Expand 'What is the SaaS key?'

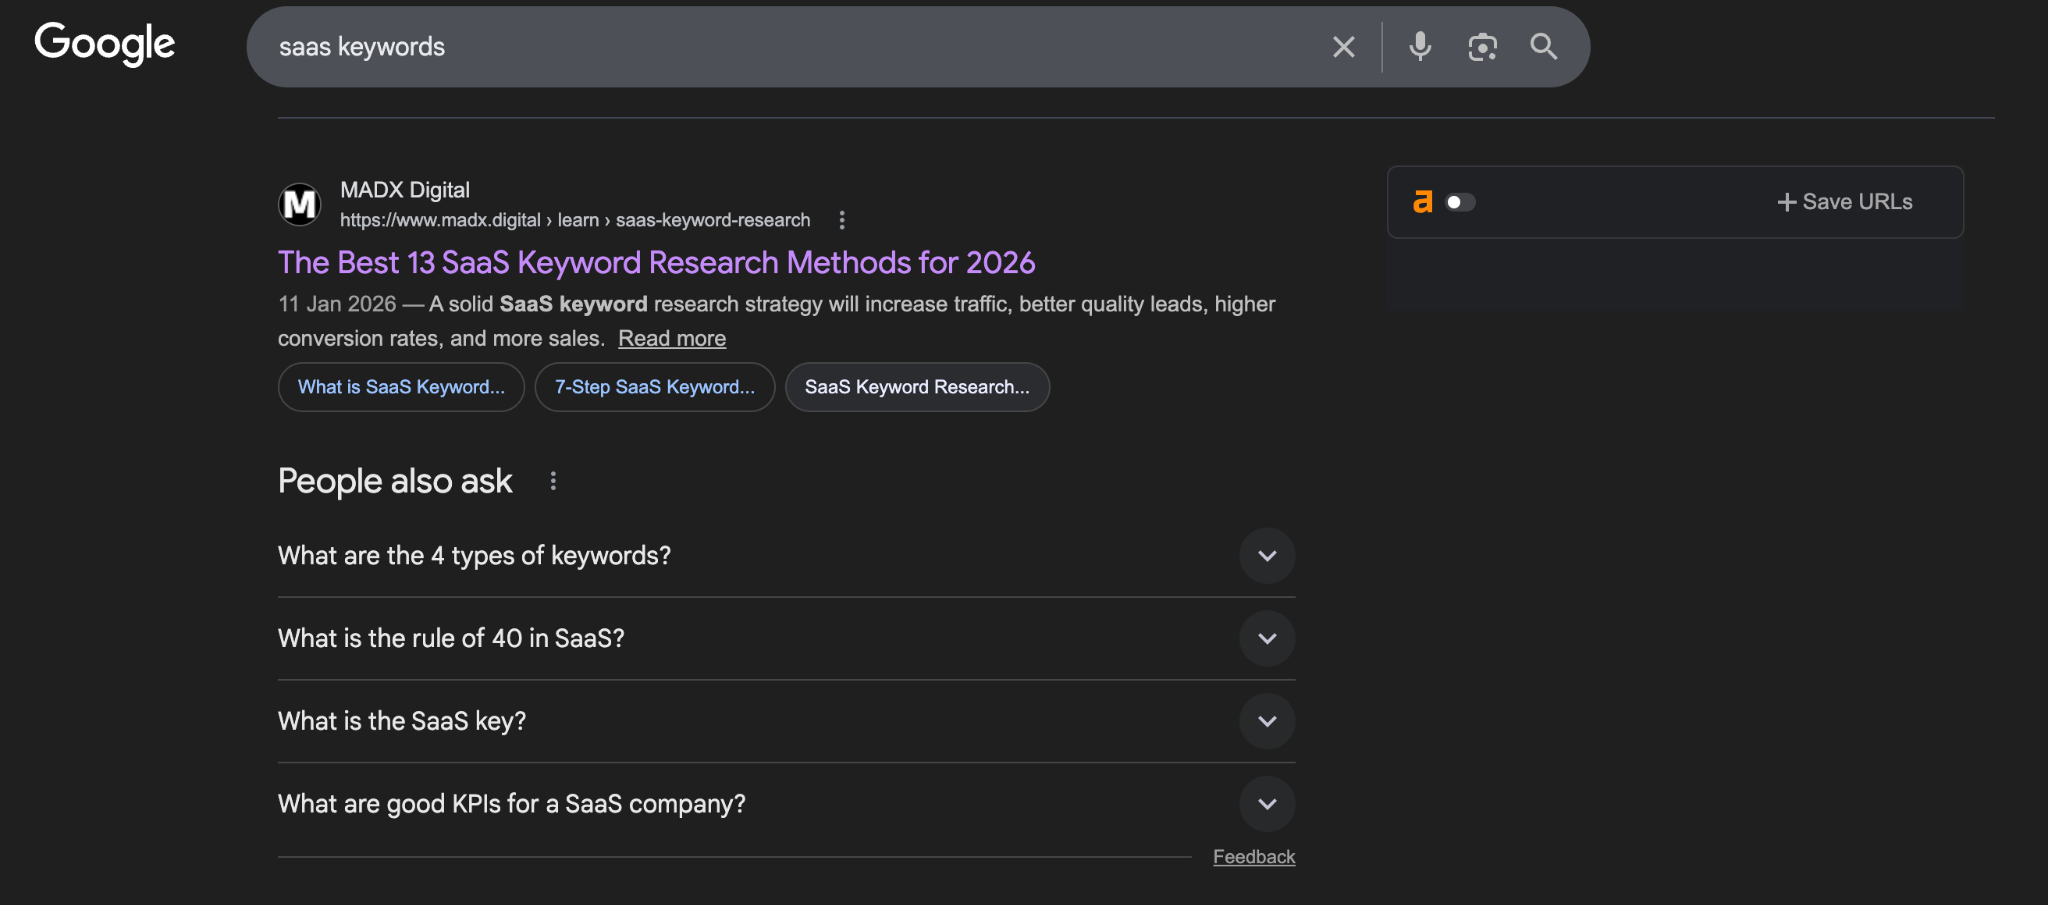point(1266,721)
